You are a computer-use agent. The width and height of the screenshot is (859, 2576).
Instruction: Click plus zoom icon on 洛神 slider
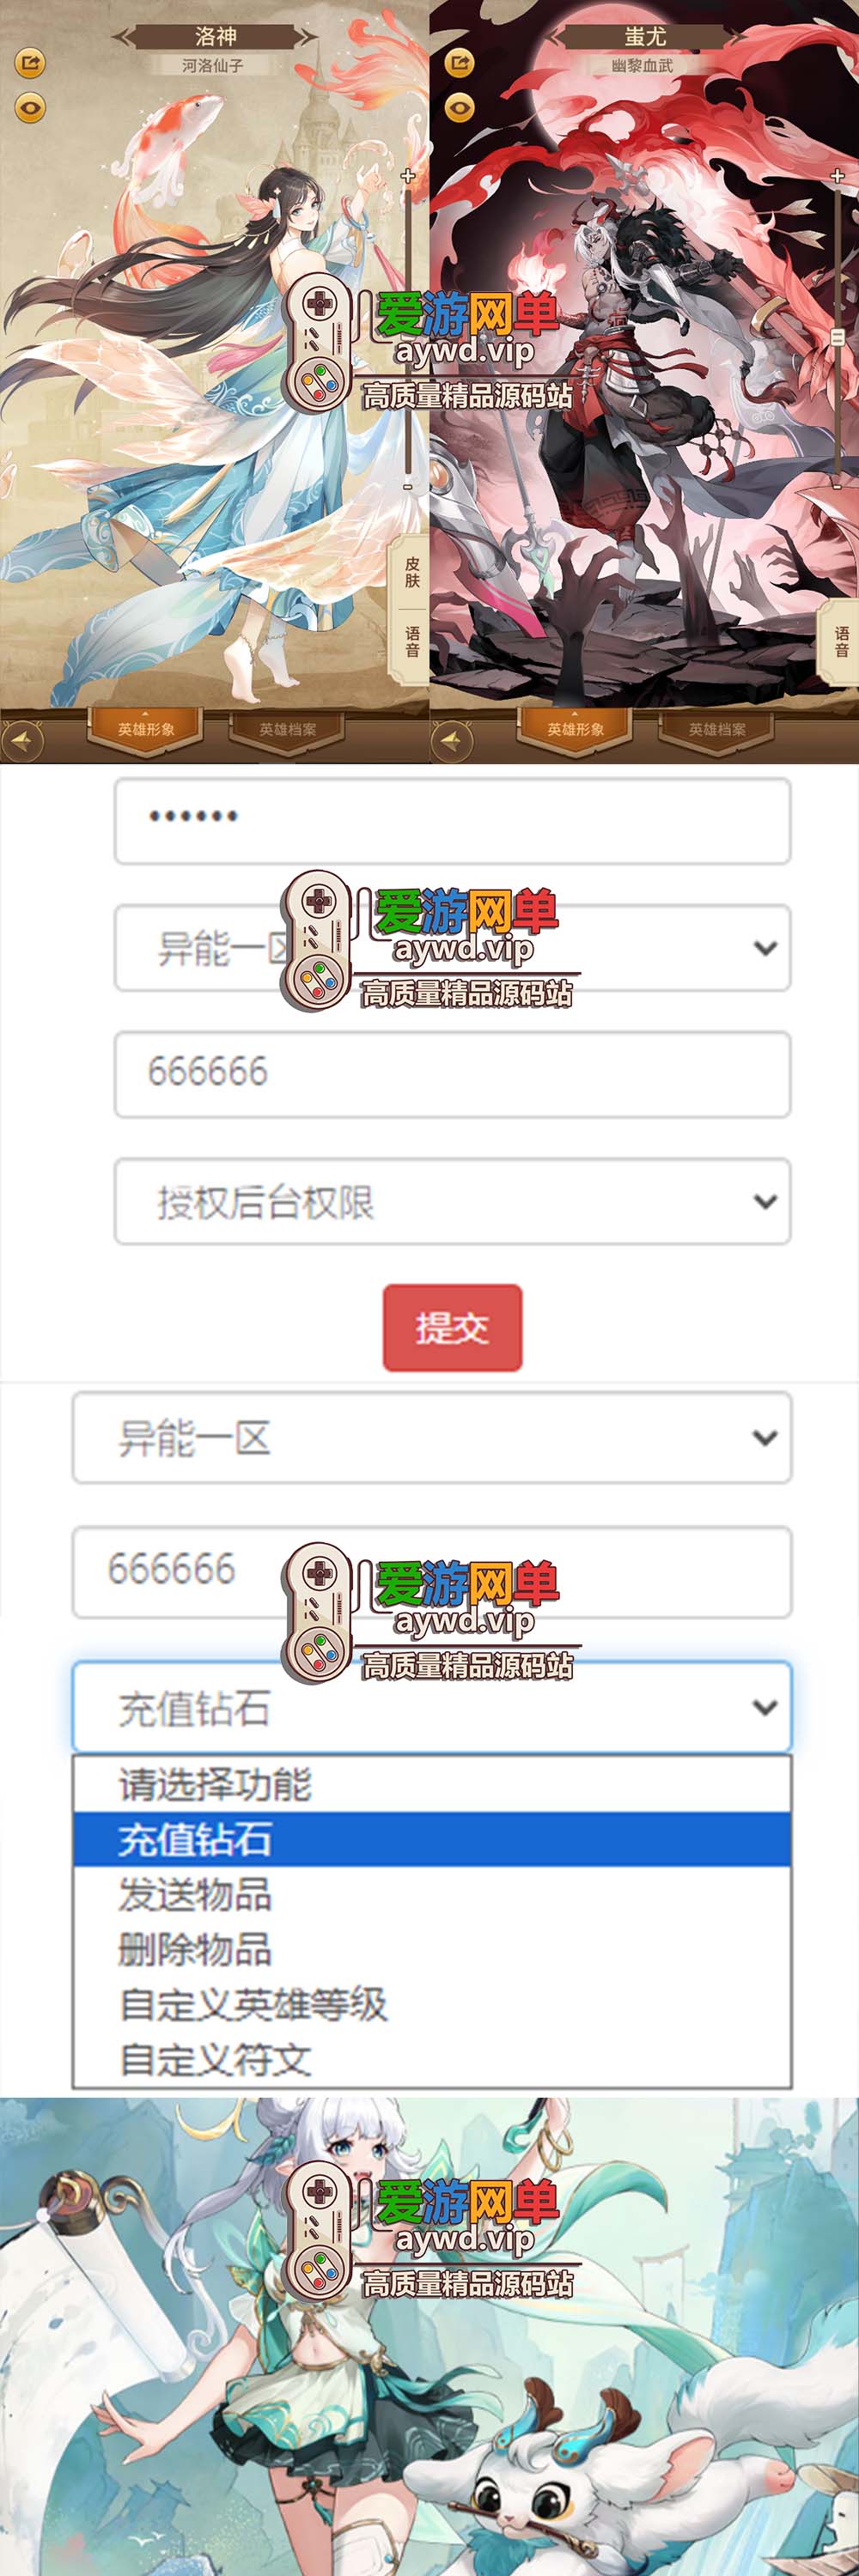(x=408, y=176)
